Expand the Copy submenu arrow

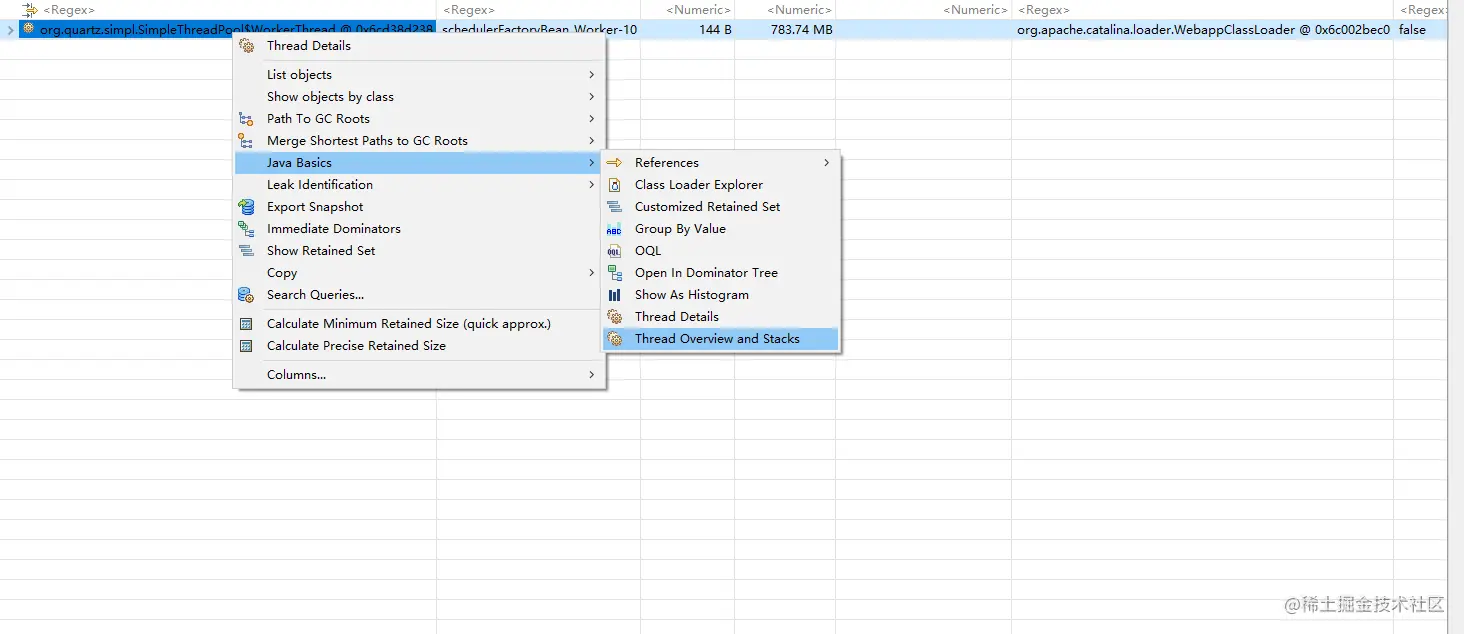(x=592, y=273)
